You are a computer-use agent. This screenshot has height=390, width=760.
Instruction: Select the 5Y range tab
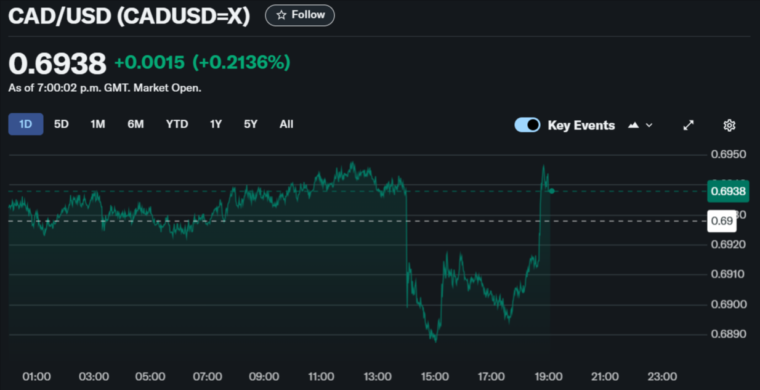[x=251, y=125]
